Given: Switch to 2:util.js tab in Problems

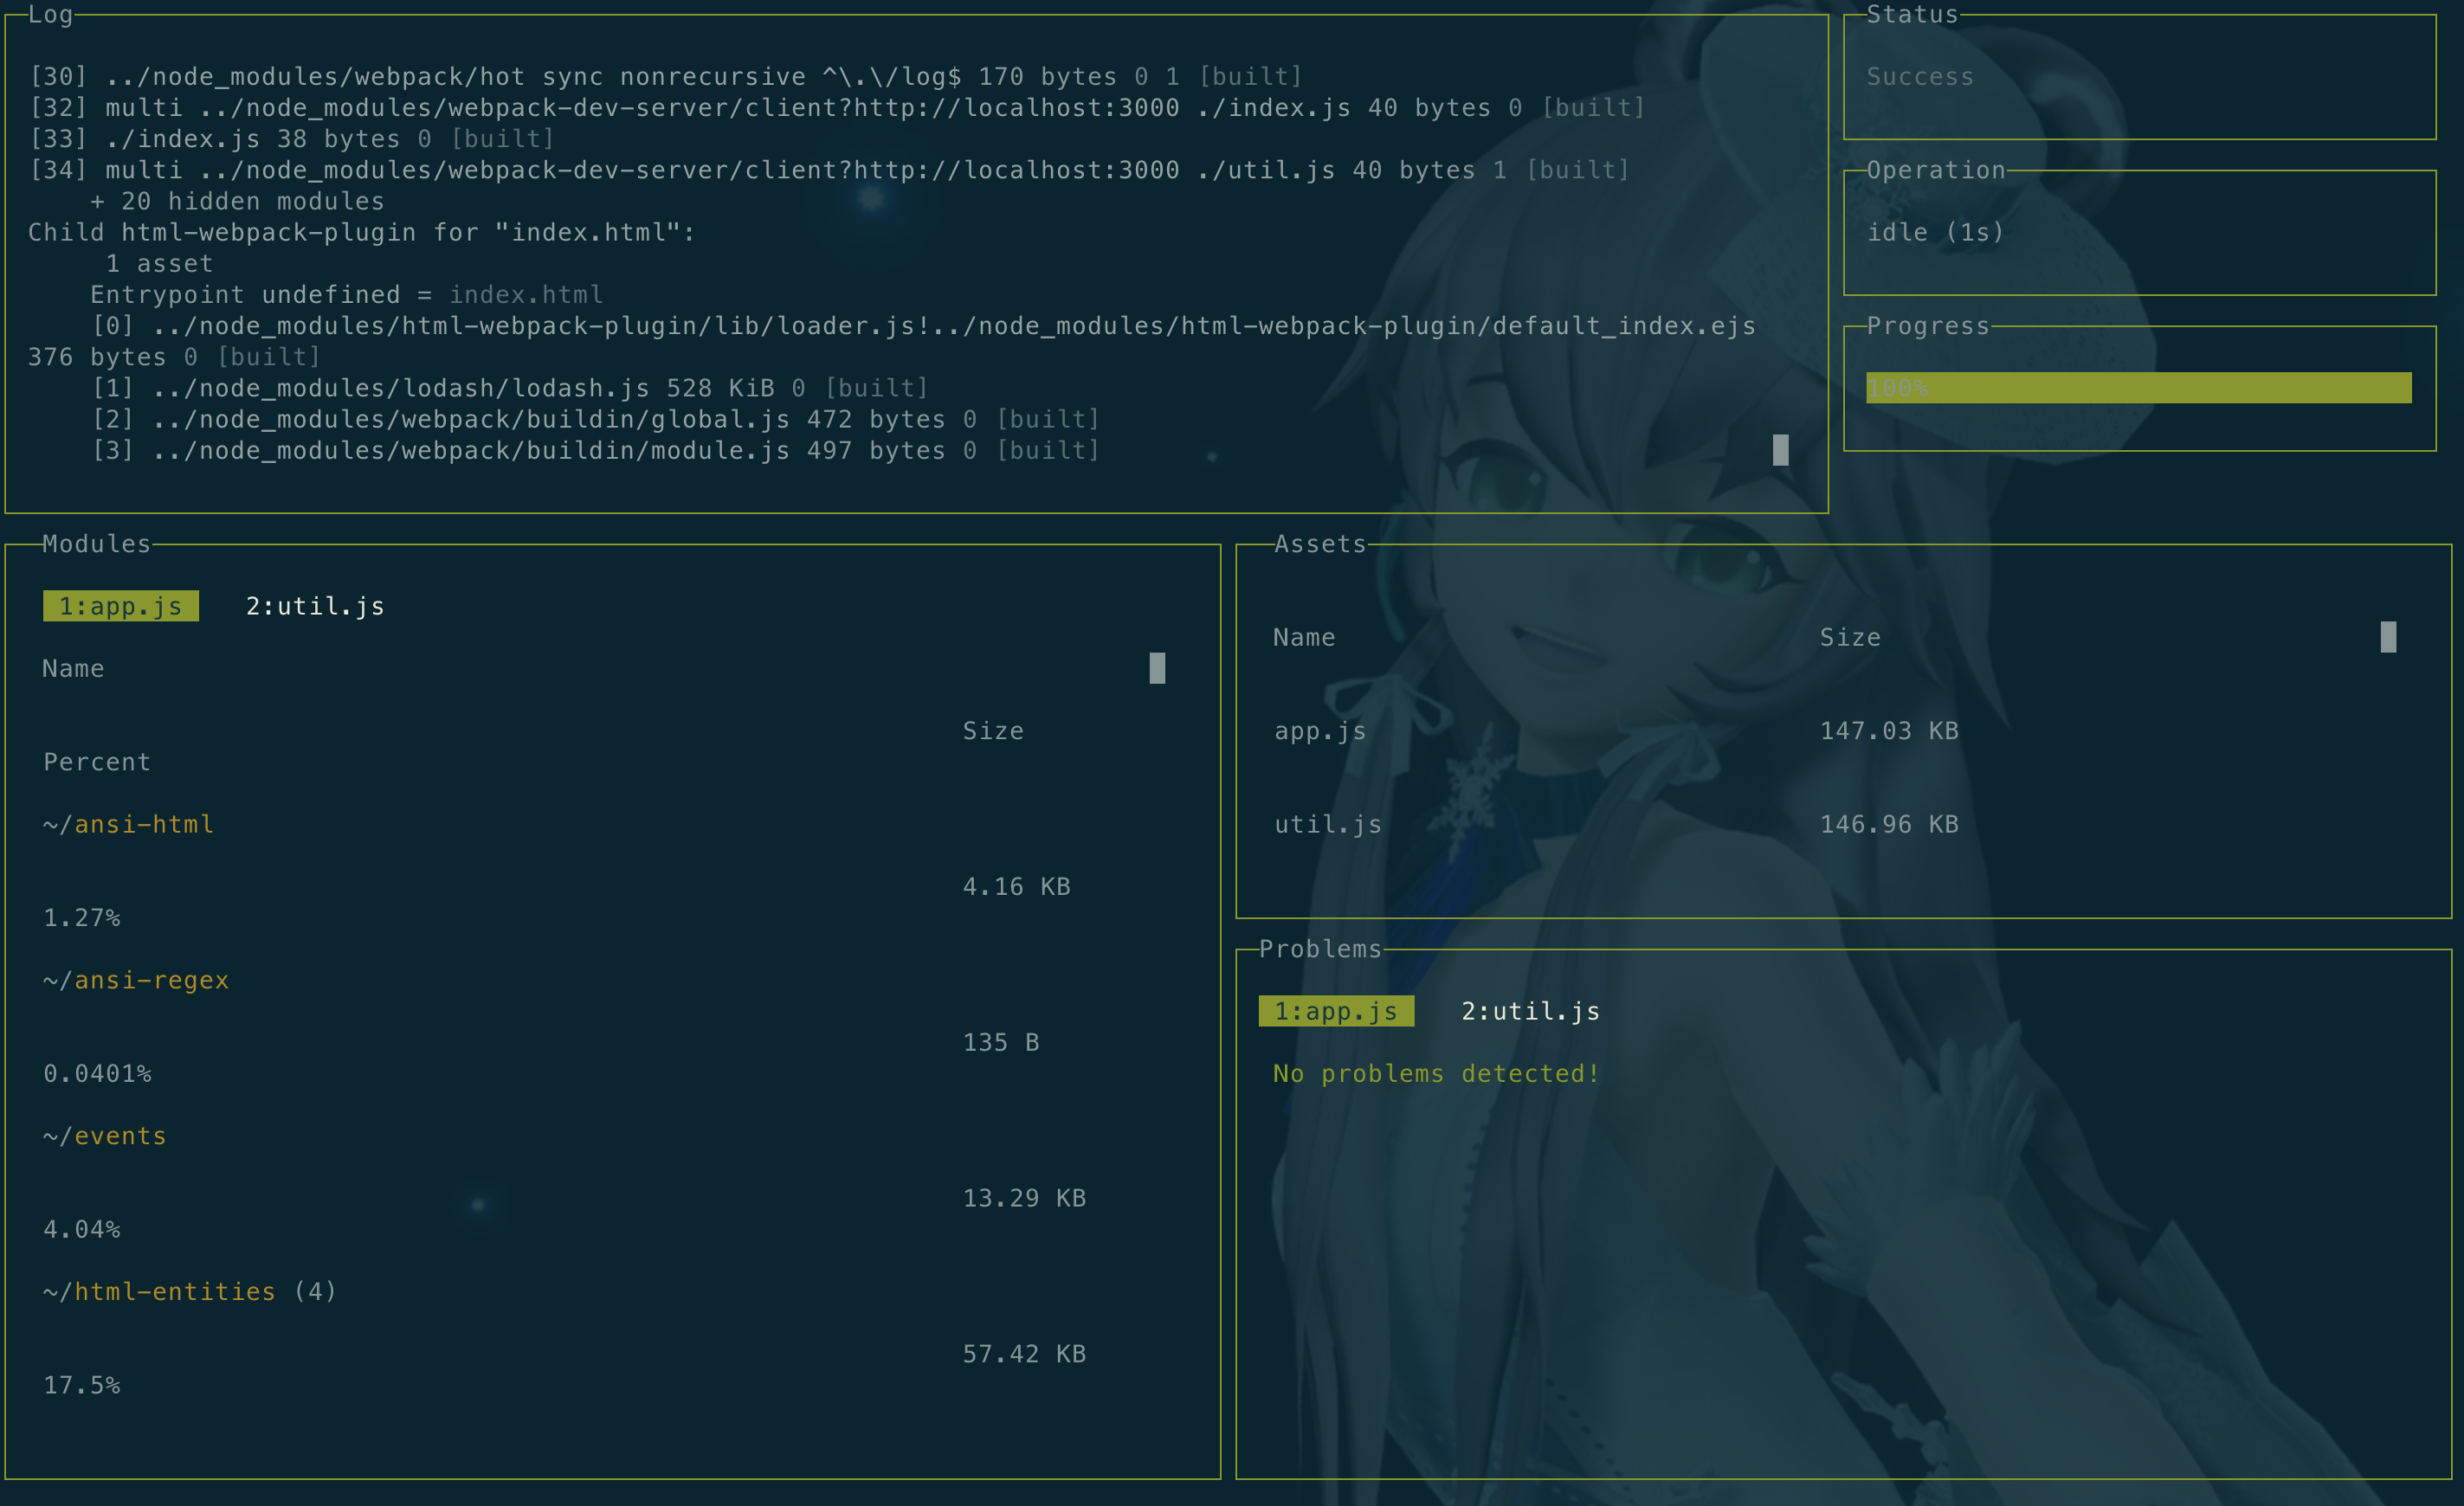Looking at the screenshot, I should point(1530,1011).
